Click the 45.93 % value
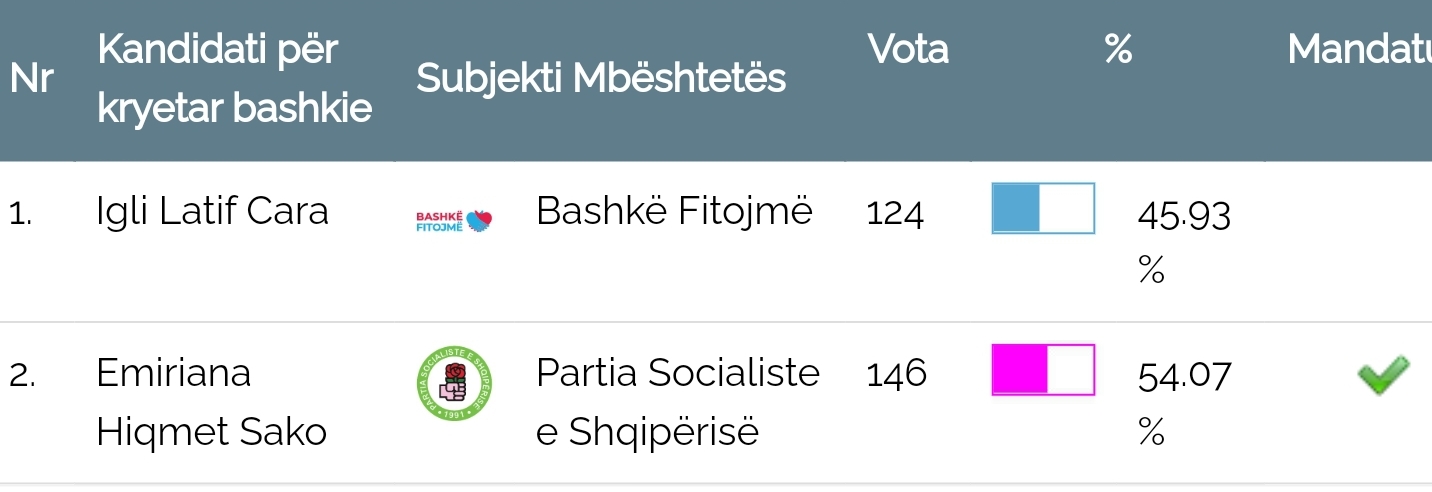Viewport: 1432px width, 492px height. click(x=1184, y=240)
